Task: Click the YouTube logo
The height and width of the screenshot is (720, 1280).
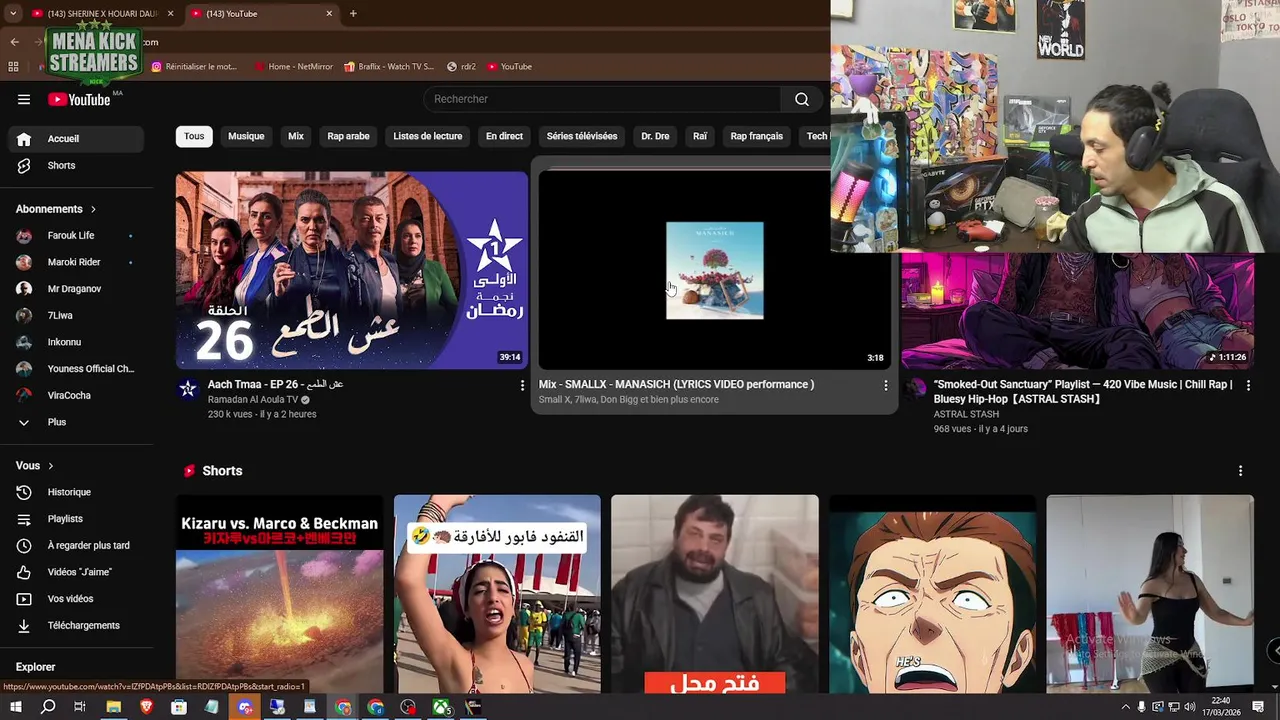Action: point(79,99)
